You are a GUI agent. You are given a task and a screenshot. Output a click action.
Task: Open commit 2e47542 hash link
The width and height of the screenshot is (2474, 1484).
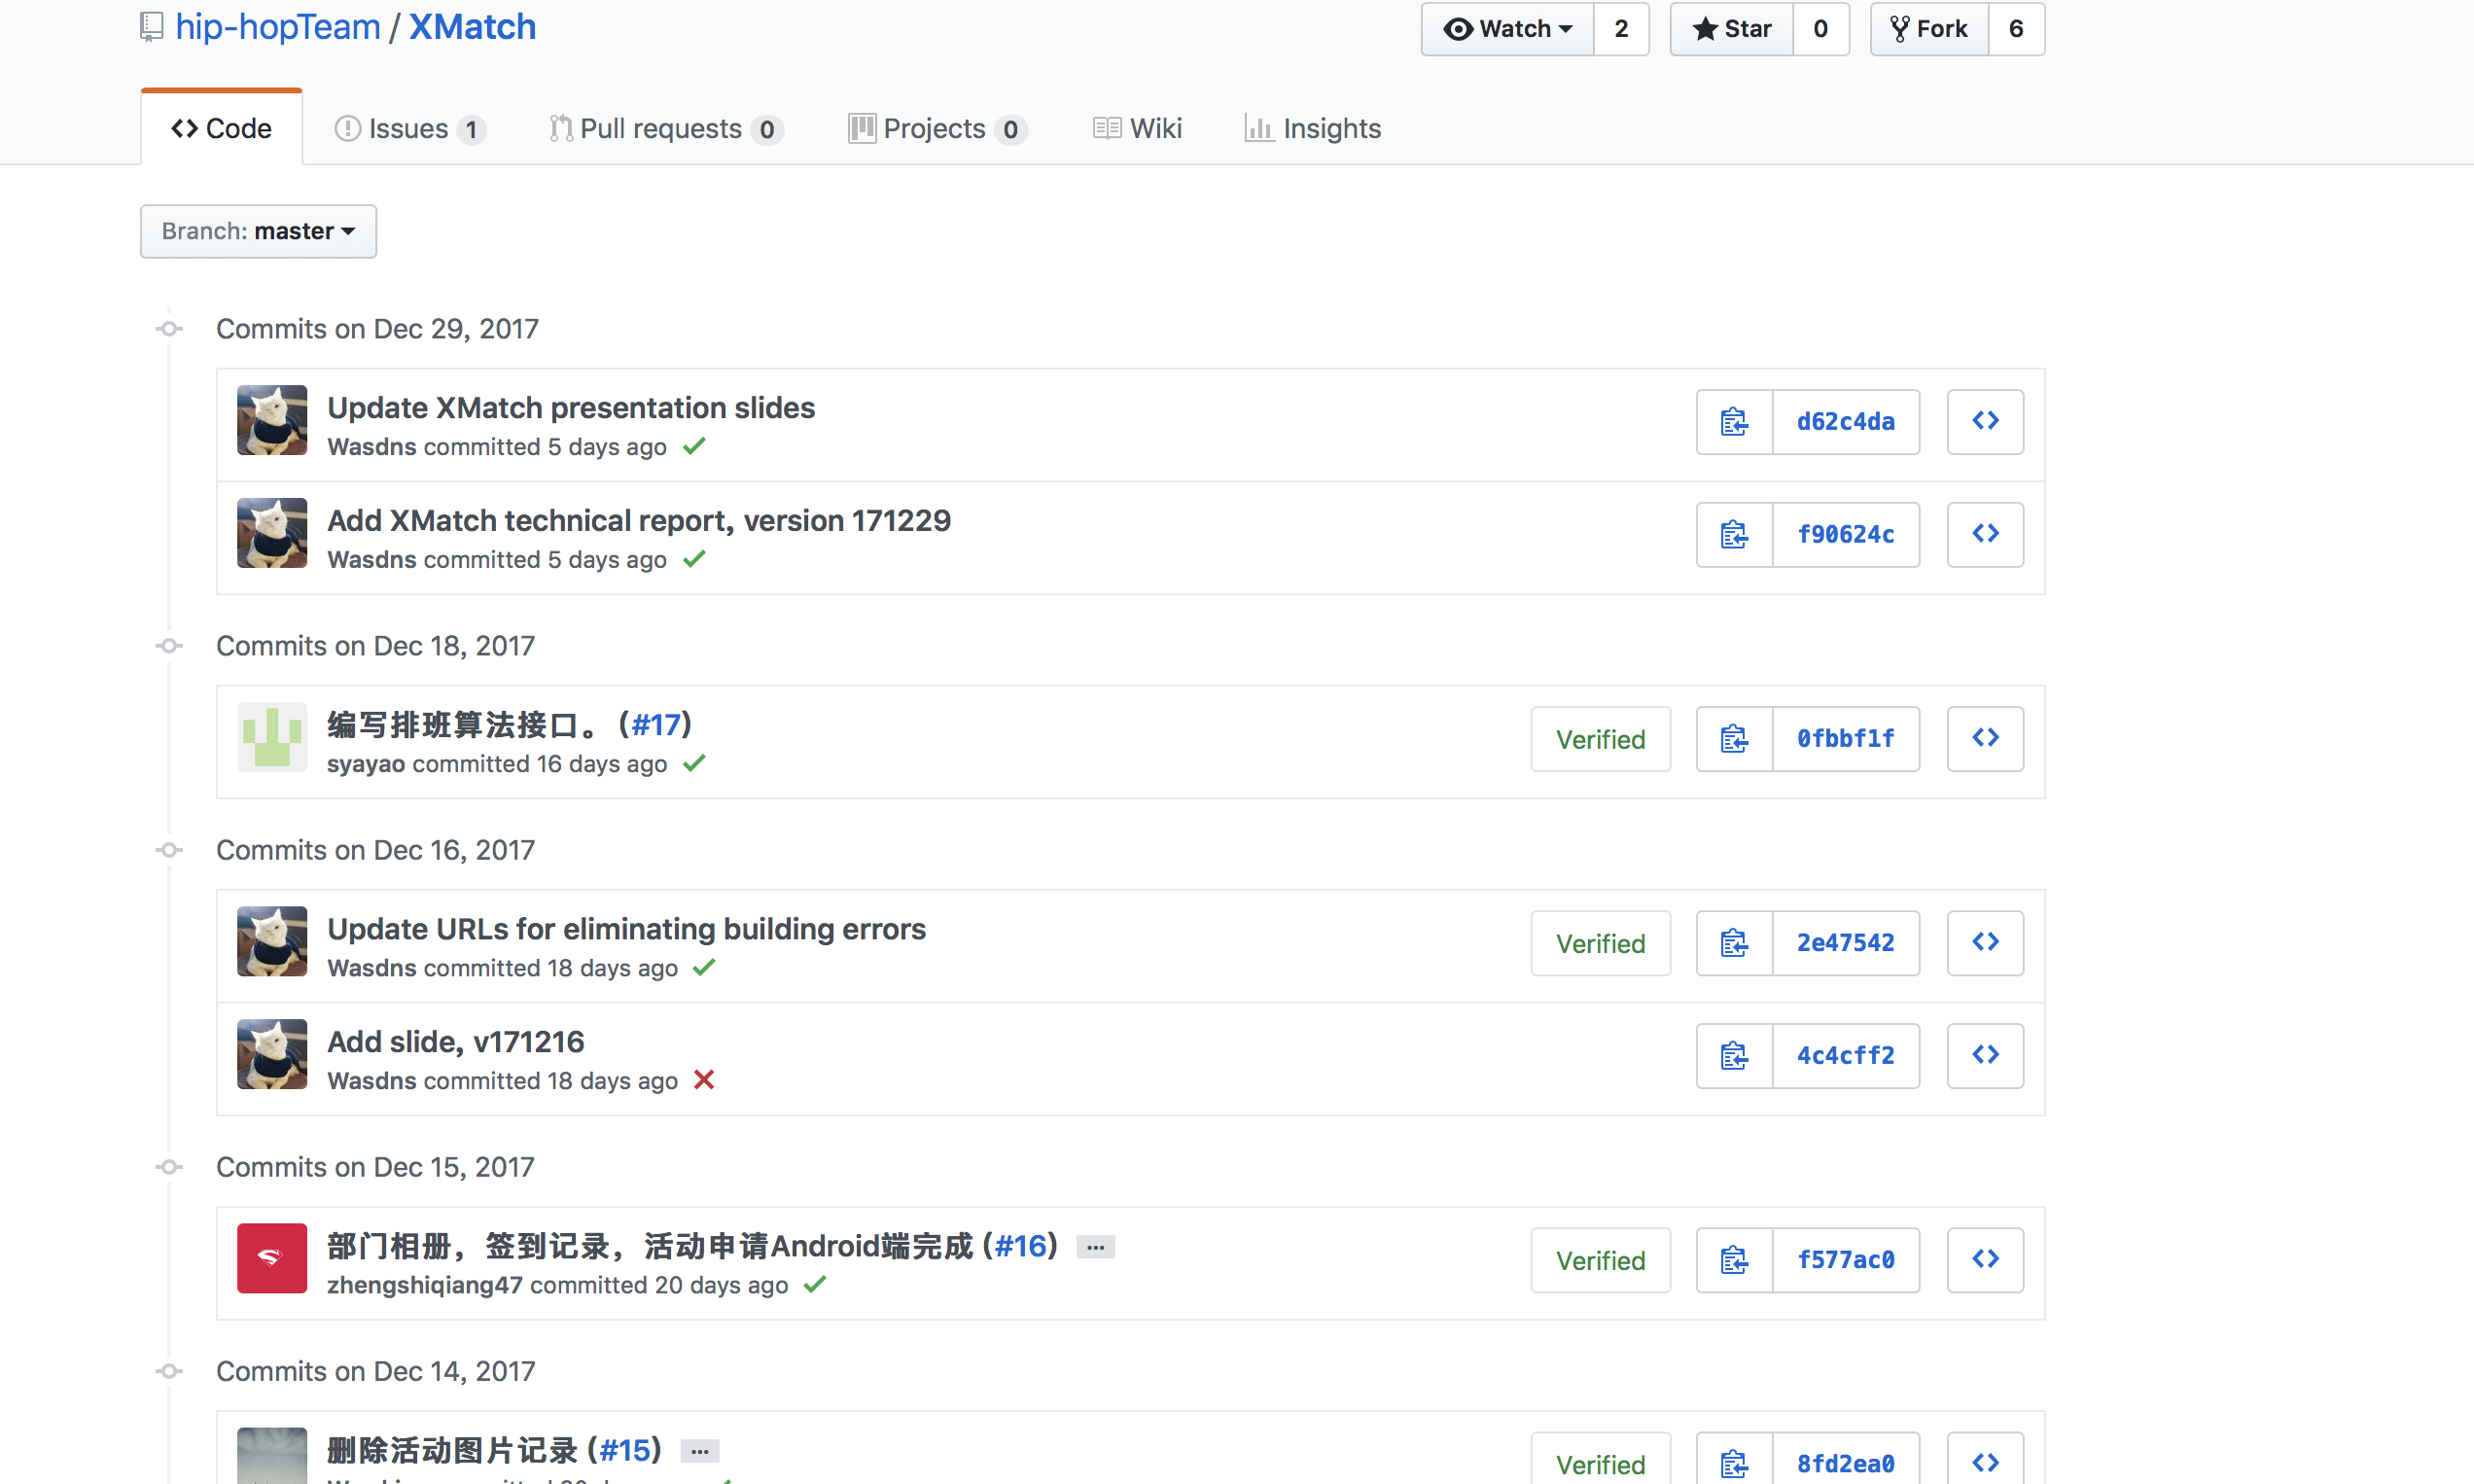click(x=1846, y=943)
